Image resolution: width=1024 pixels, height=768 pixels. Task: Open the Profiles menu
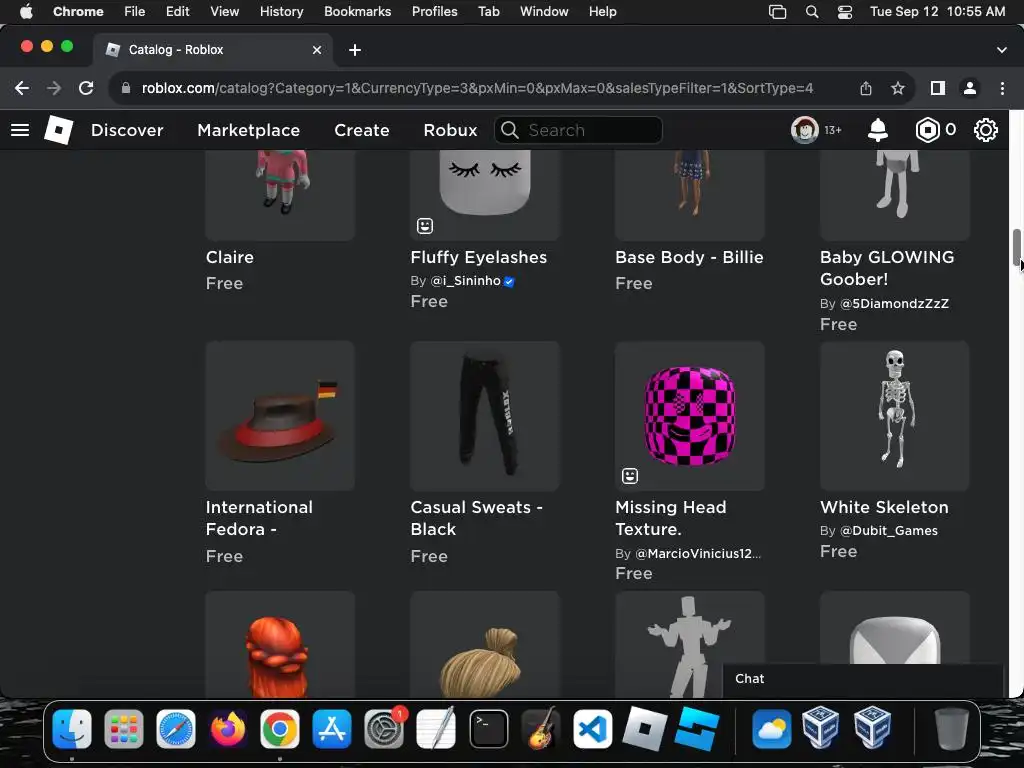(434, 12)
